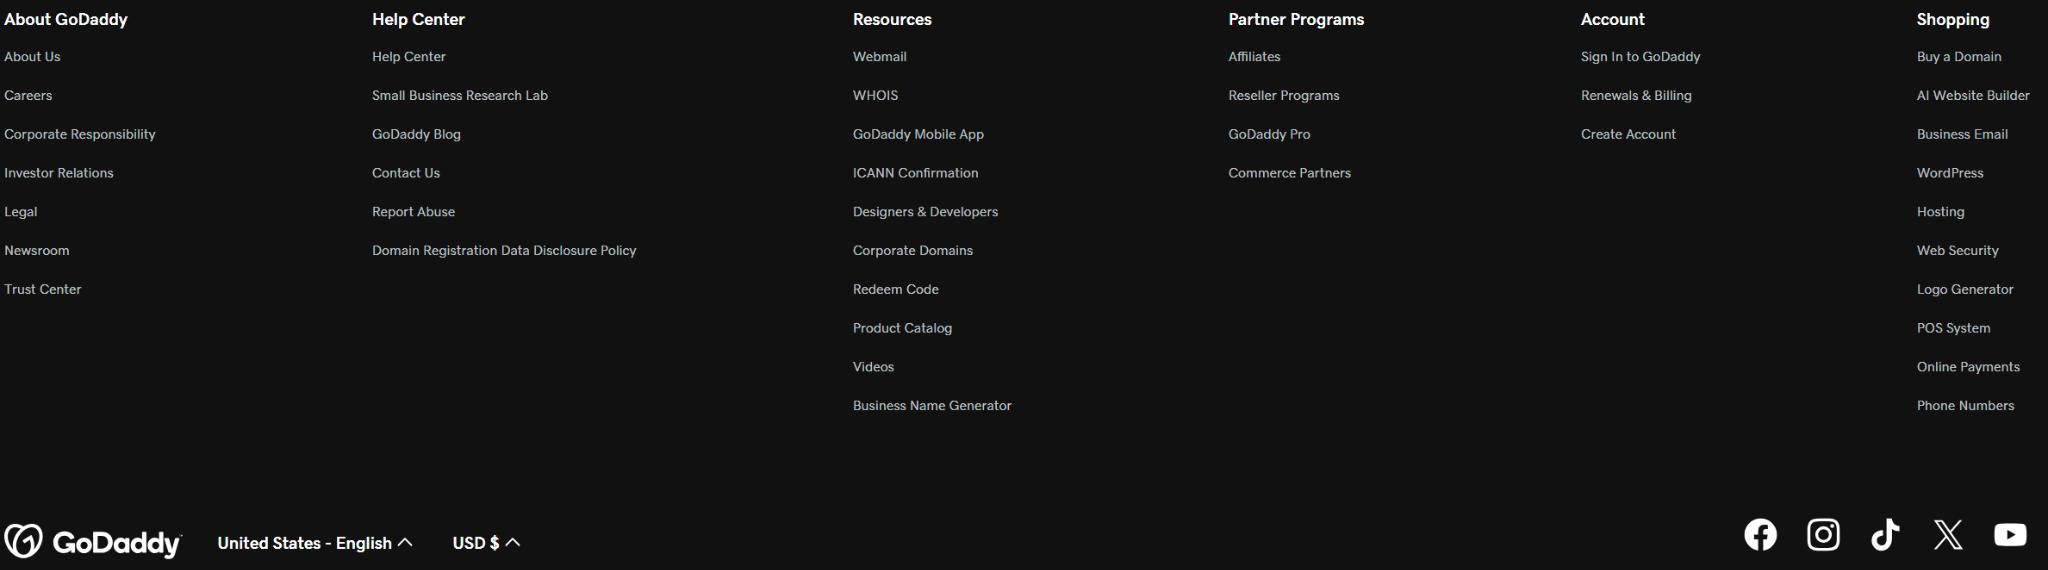Open the Report Abuse link
The image size is (2048, 570).
click(x=413, y=212)
